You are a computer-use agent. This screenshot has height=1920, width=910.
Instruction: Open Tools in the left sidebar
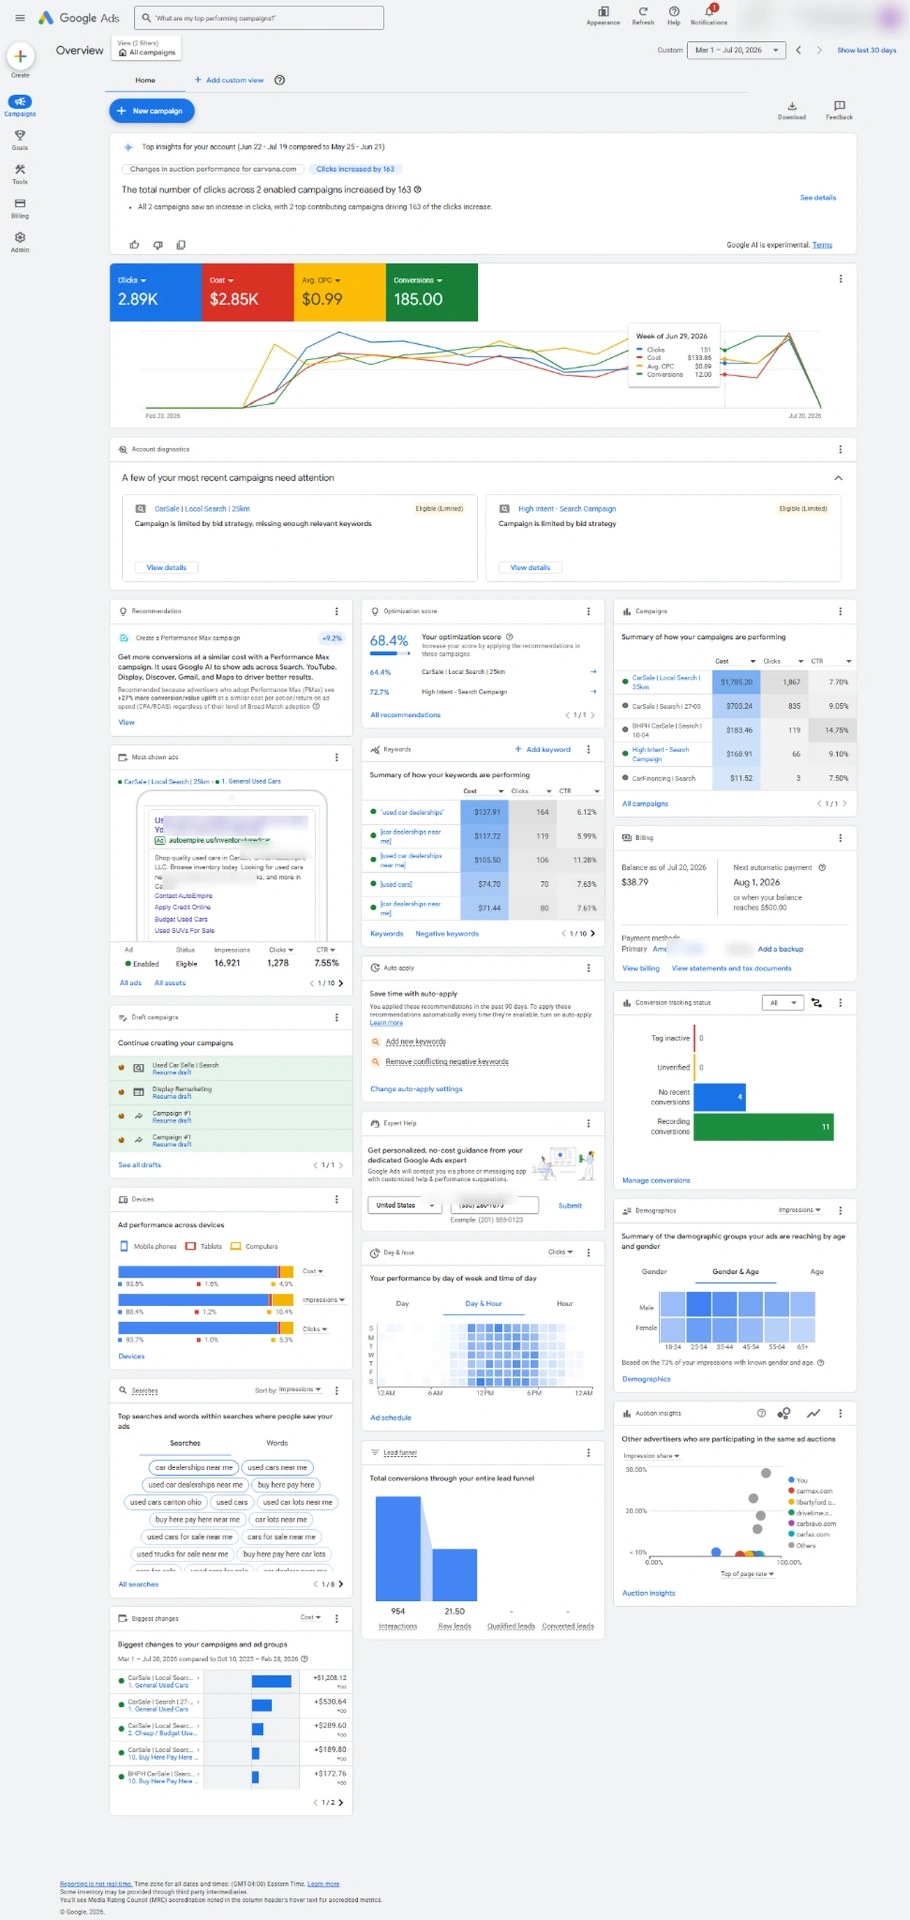(20, 173)
